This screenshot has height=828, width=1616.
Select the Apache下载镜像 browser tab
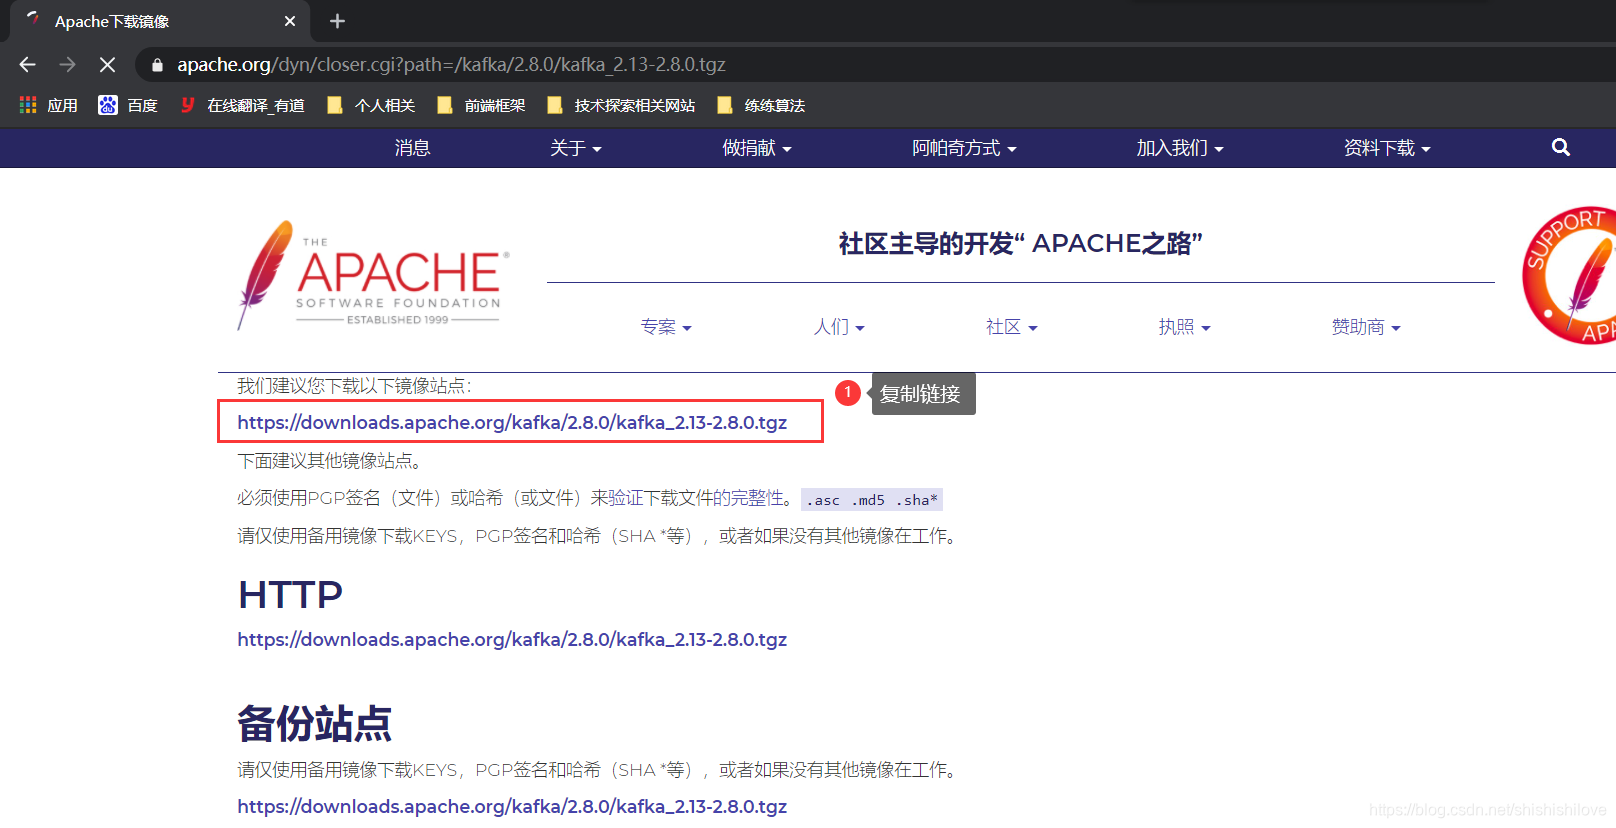point(160,21)
